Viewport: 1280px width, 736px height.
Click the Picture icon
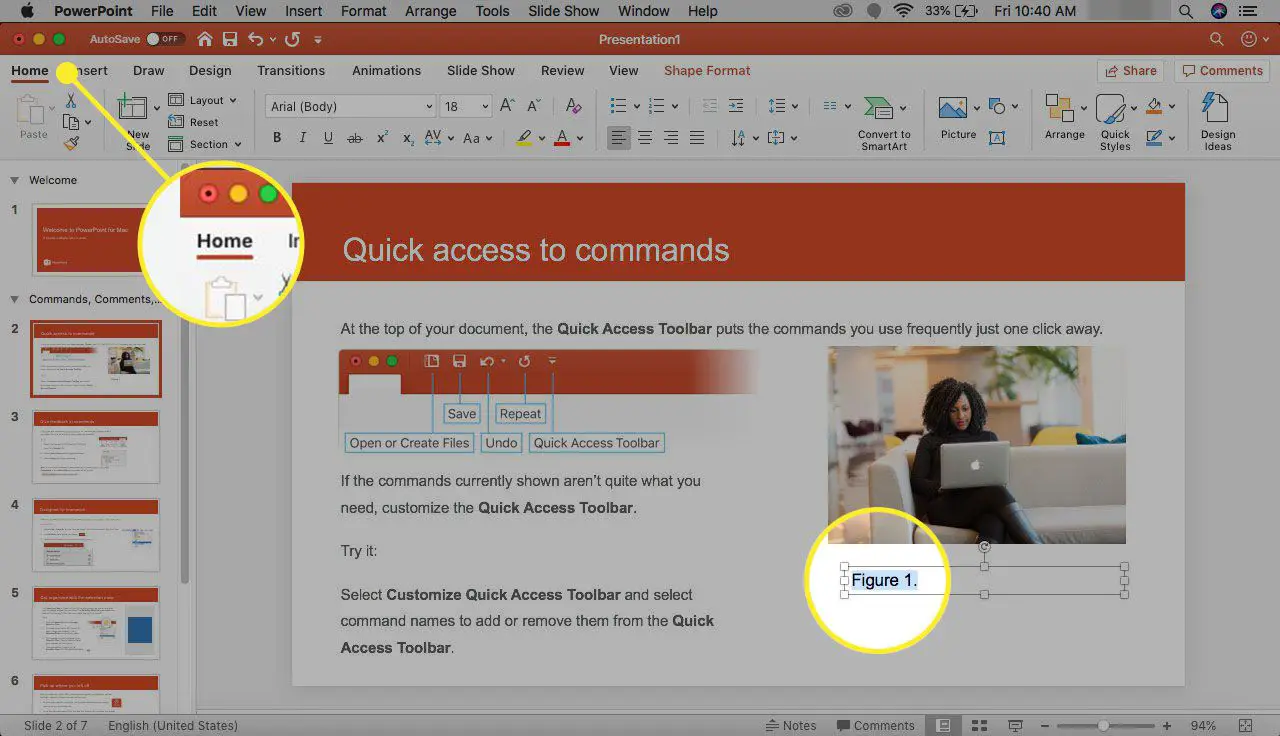[x=953, y=107]
